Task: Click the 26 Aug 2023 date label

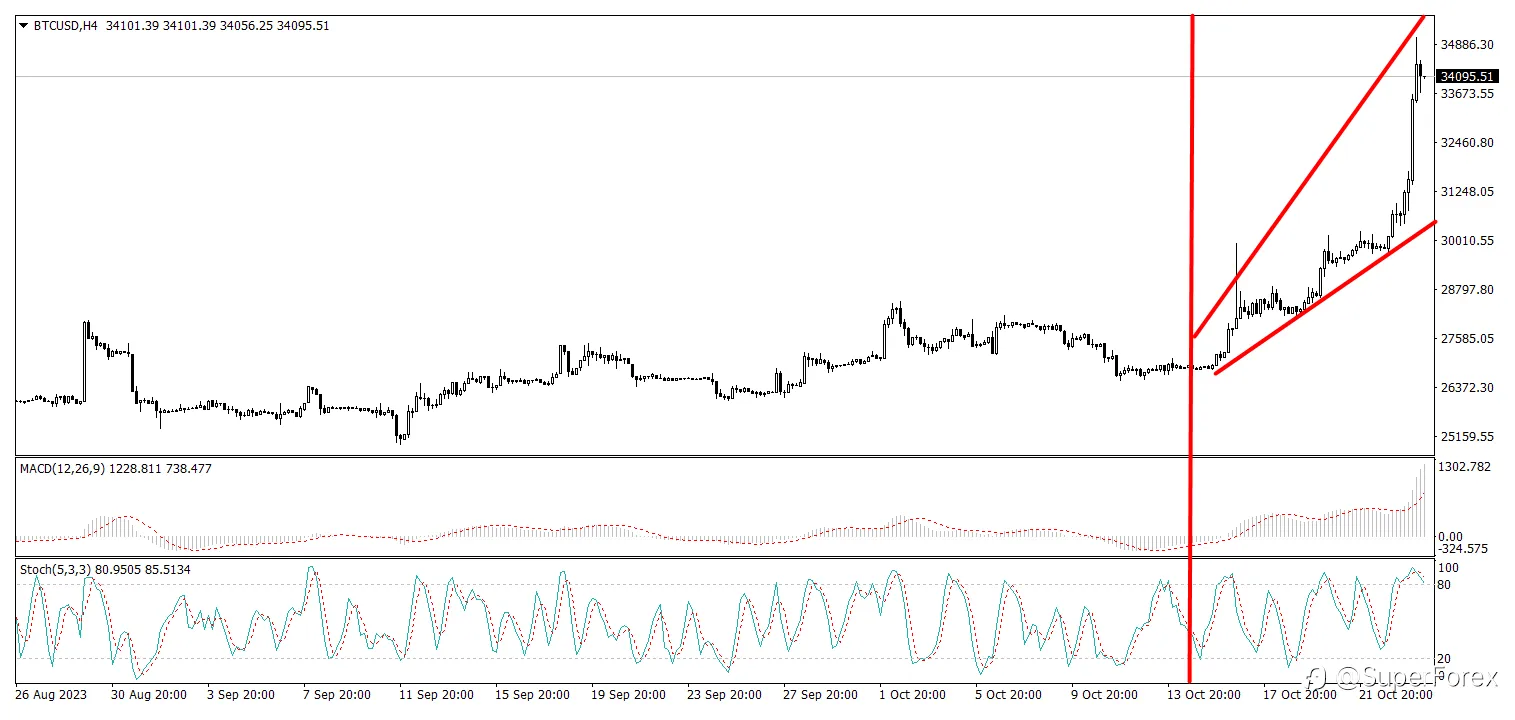Action: pos(51,694)
